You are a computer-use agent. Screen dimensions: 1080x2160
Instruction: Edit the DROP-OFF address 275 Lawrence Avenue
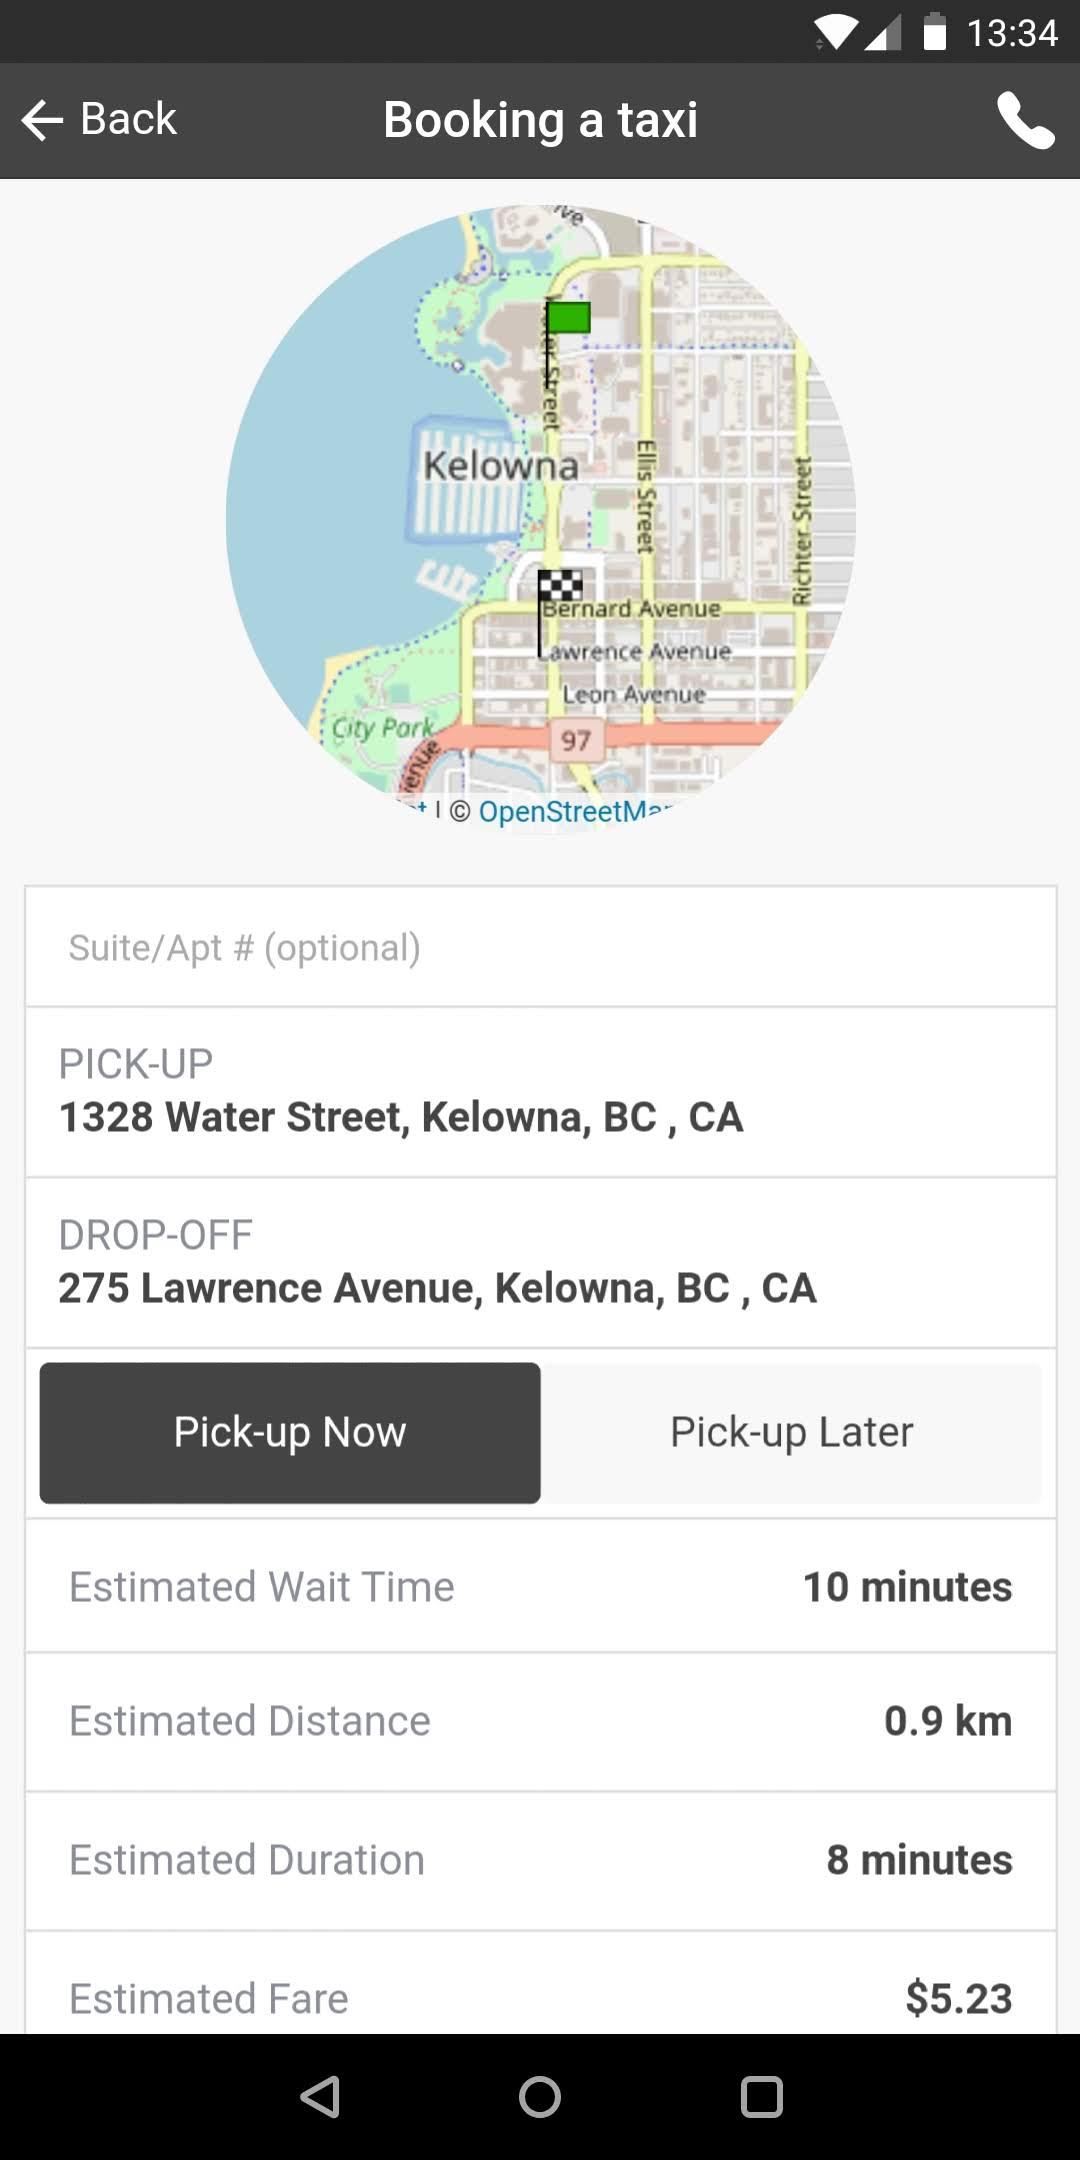point(540,1263)
